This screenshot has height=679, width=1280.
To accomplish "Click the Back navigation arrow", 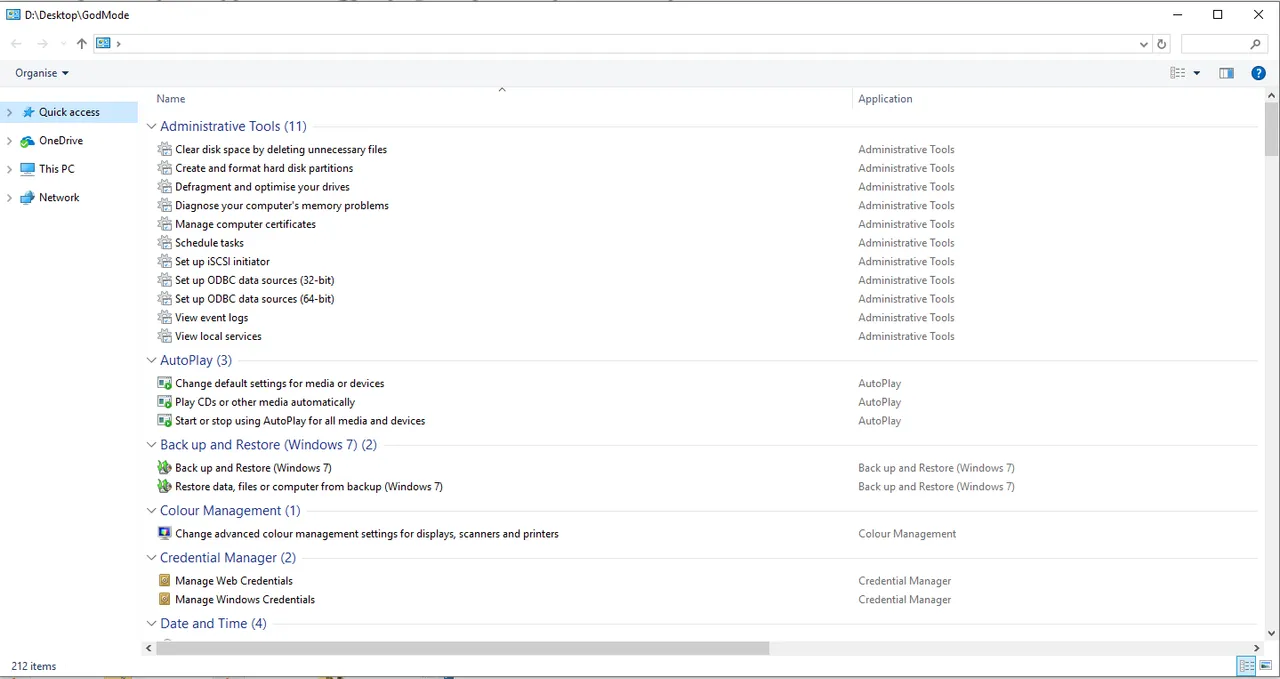I will point(16,44).
